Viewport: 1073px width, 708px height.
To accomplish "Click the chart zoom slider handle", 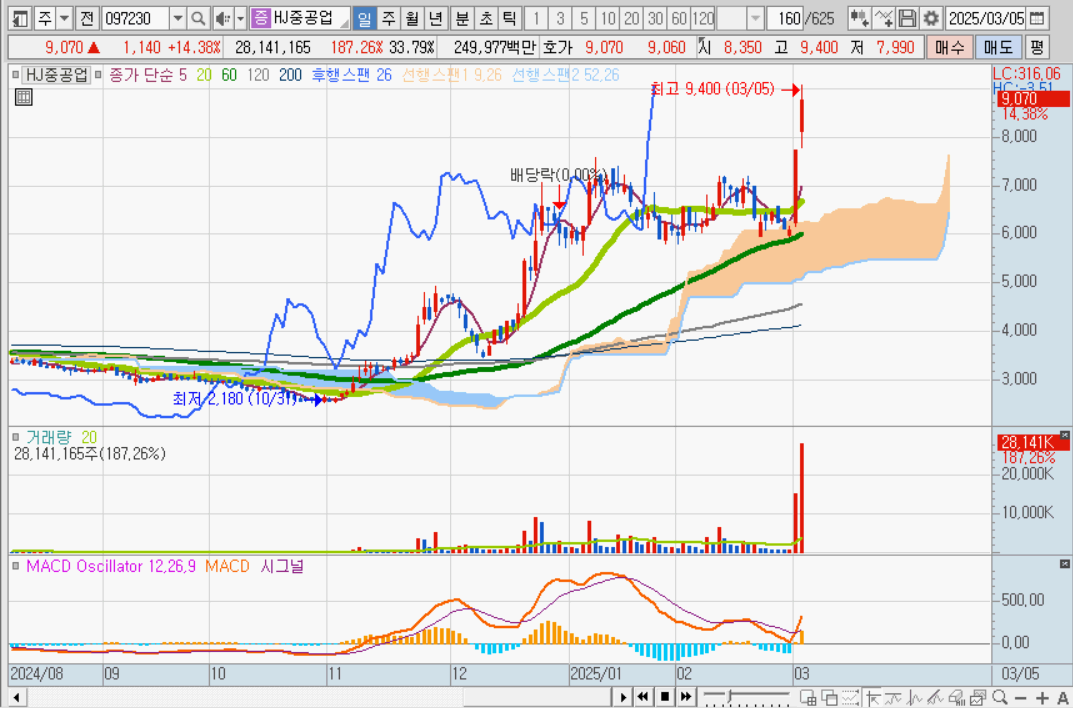I will [x=730, y=696].
